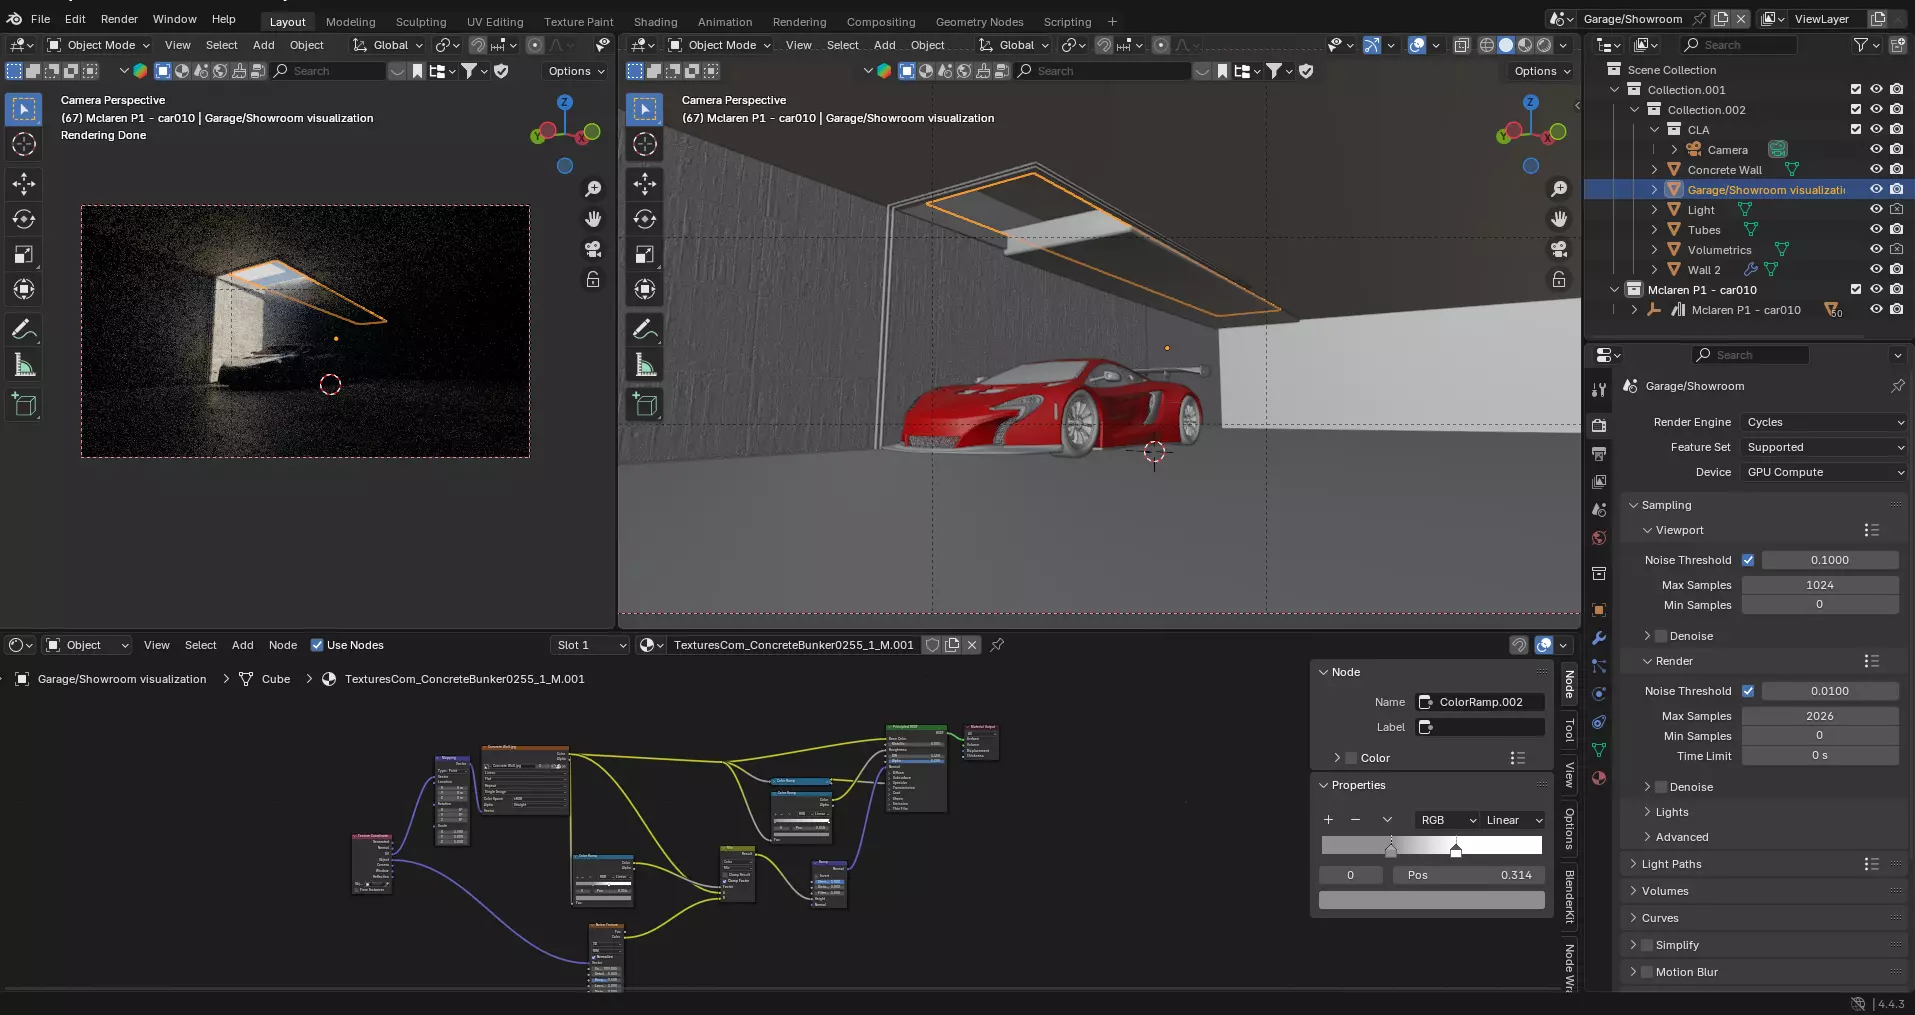Screen dimensions: 1915x1015
Task: Click the zoom magnifier in left viewport
Action: pyautogui.click(x=593, y=189)
